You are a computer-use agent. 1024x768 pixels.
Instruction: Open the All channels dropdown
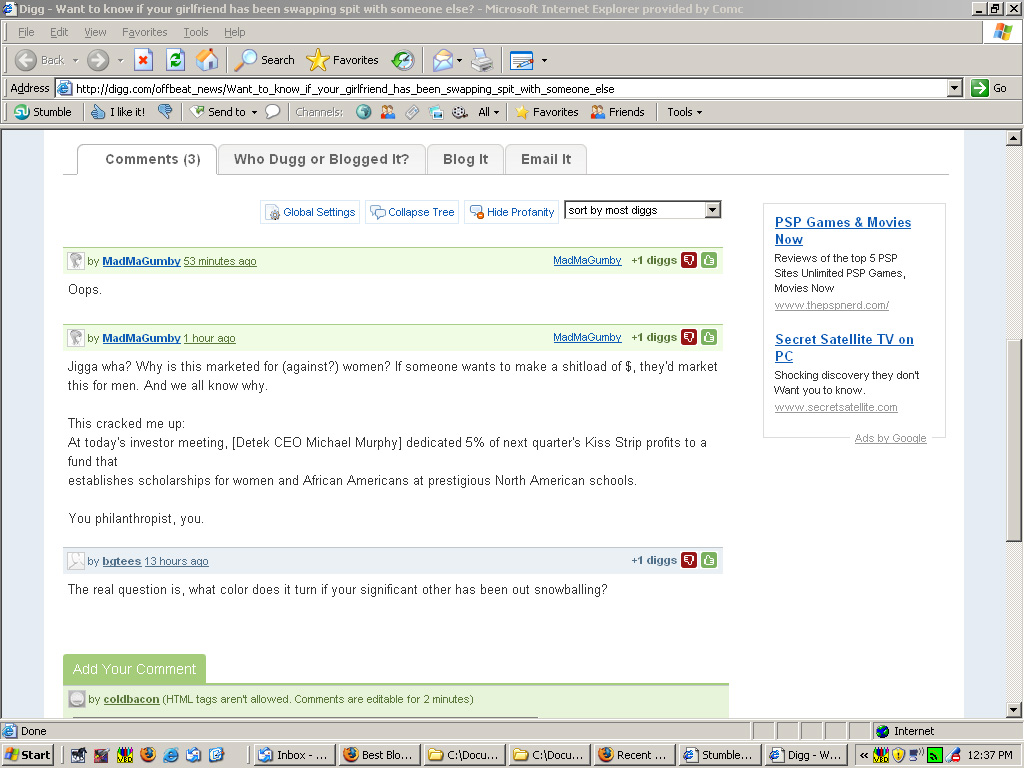[x=488, y=112]
